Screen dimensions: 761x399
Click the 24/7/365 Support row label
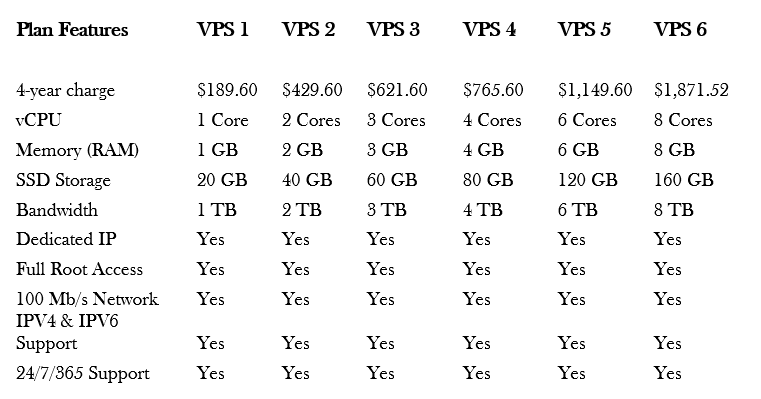[x=83, y=373]
